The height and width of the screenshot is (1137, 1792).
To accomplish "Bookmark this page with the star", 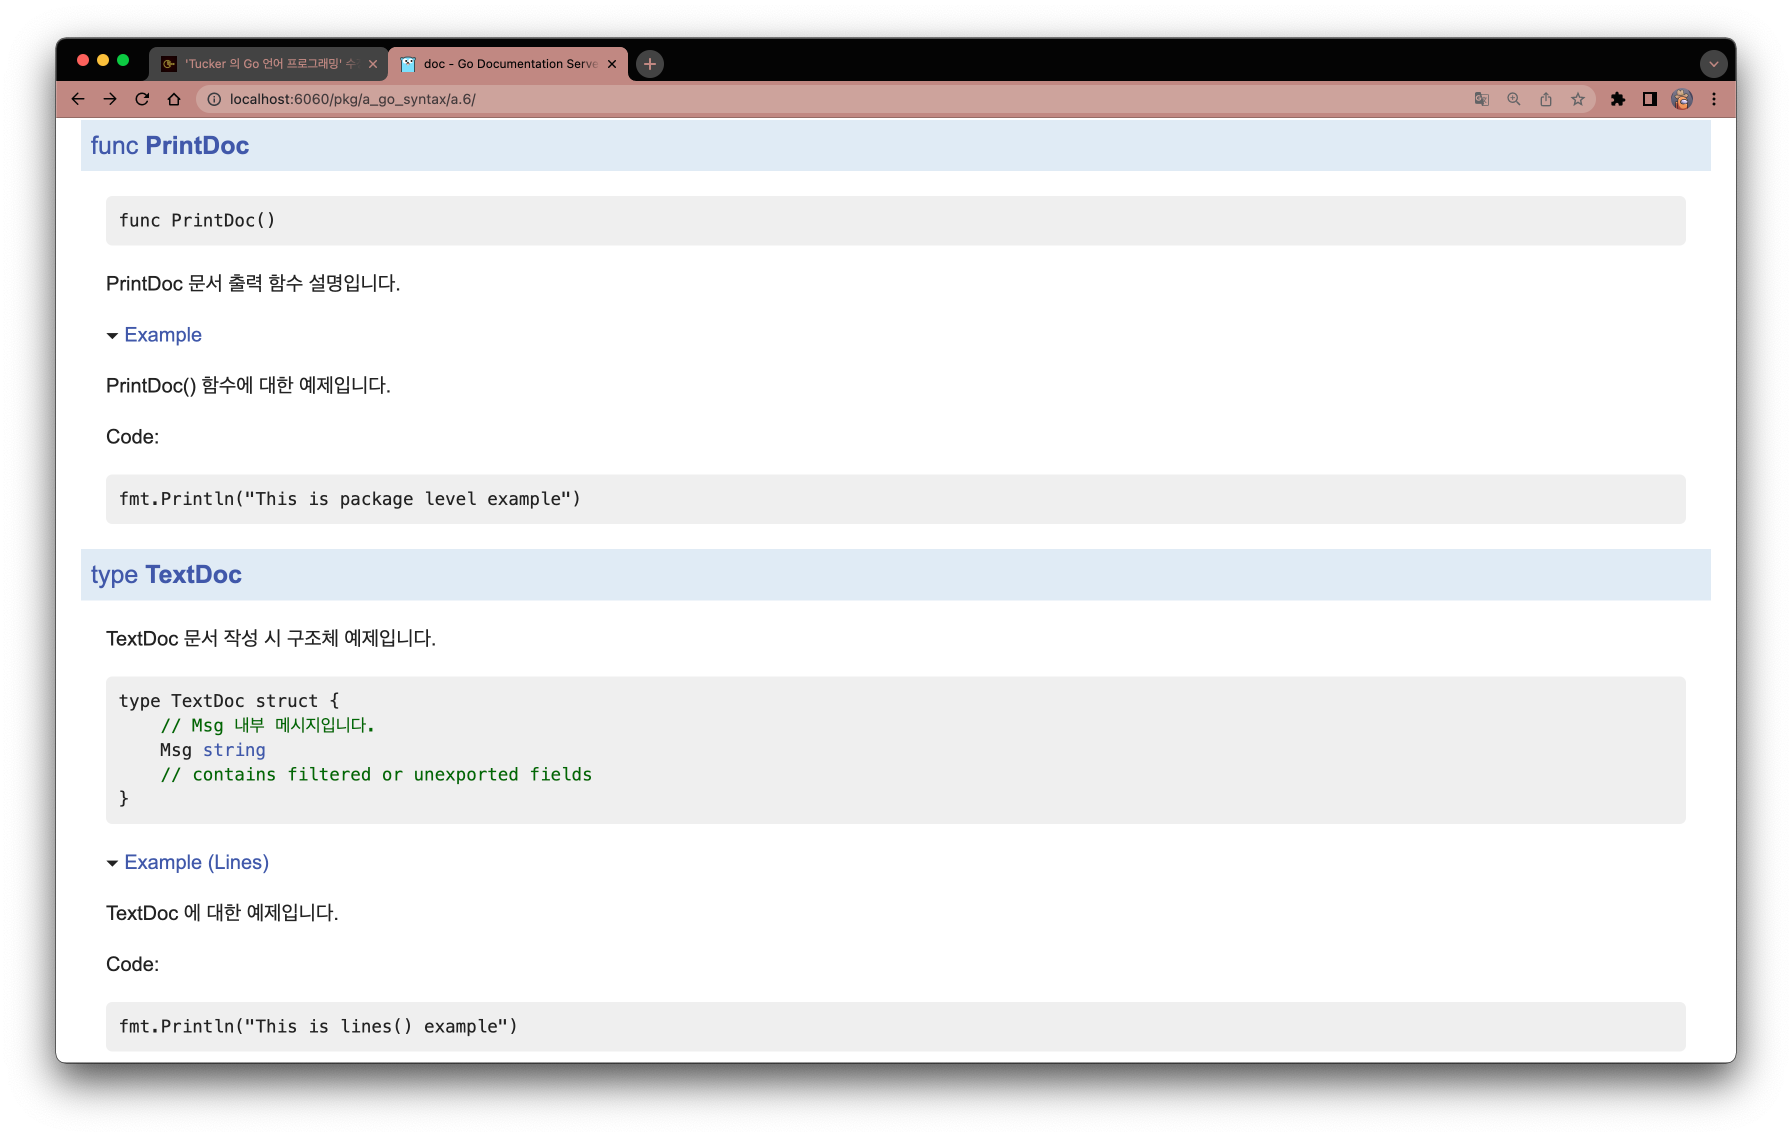I will coord(1578,99).
